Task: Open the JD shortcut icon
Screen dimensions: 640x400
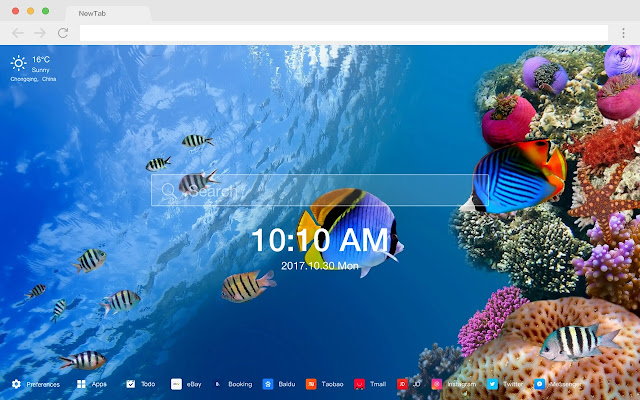Action: pyautogui.click(x=402, y=384)
